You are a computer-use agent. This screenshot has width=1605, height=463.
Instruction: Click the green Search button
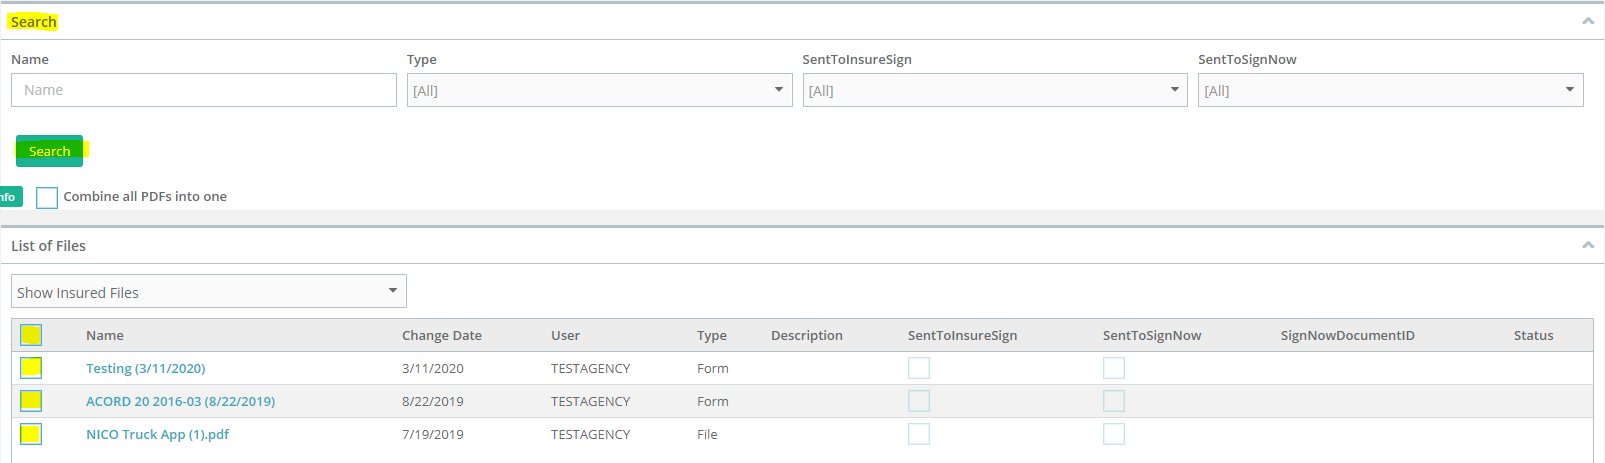point(49,151)
